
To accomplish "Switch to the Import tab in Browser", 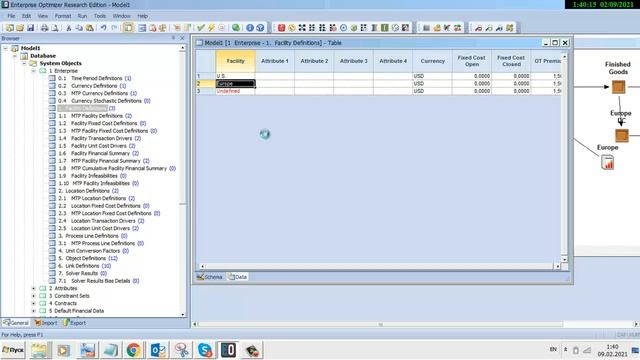I will point(46,322).
